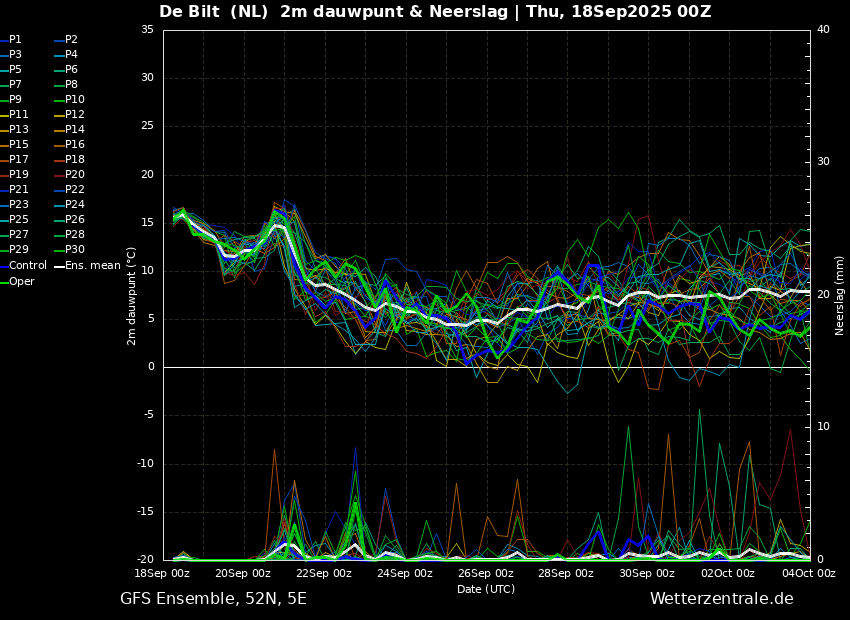
Task: Click the 22Sep 00z axis tick label
Action: tap(324, 573)
